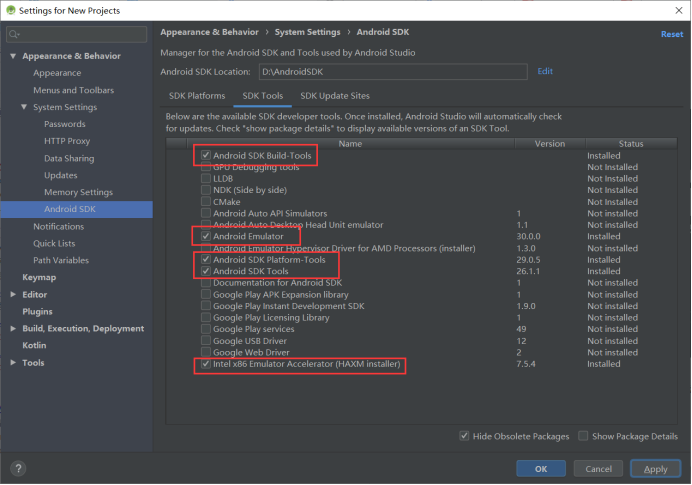Check Android Auto Desktop Head Unit emulator
The image size is (692, 485).
[x=206, y=225]
